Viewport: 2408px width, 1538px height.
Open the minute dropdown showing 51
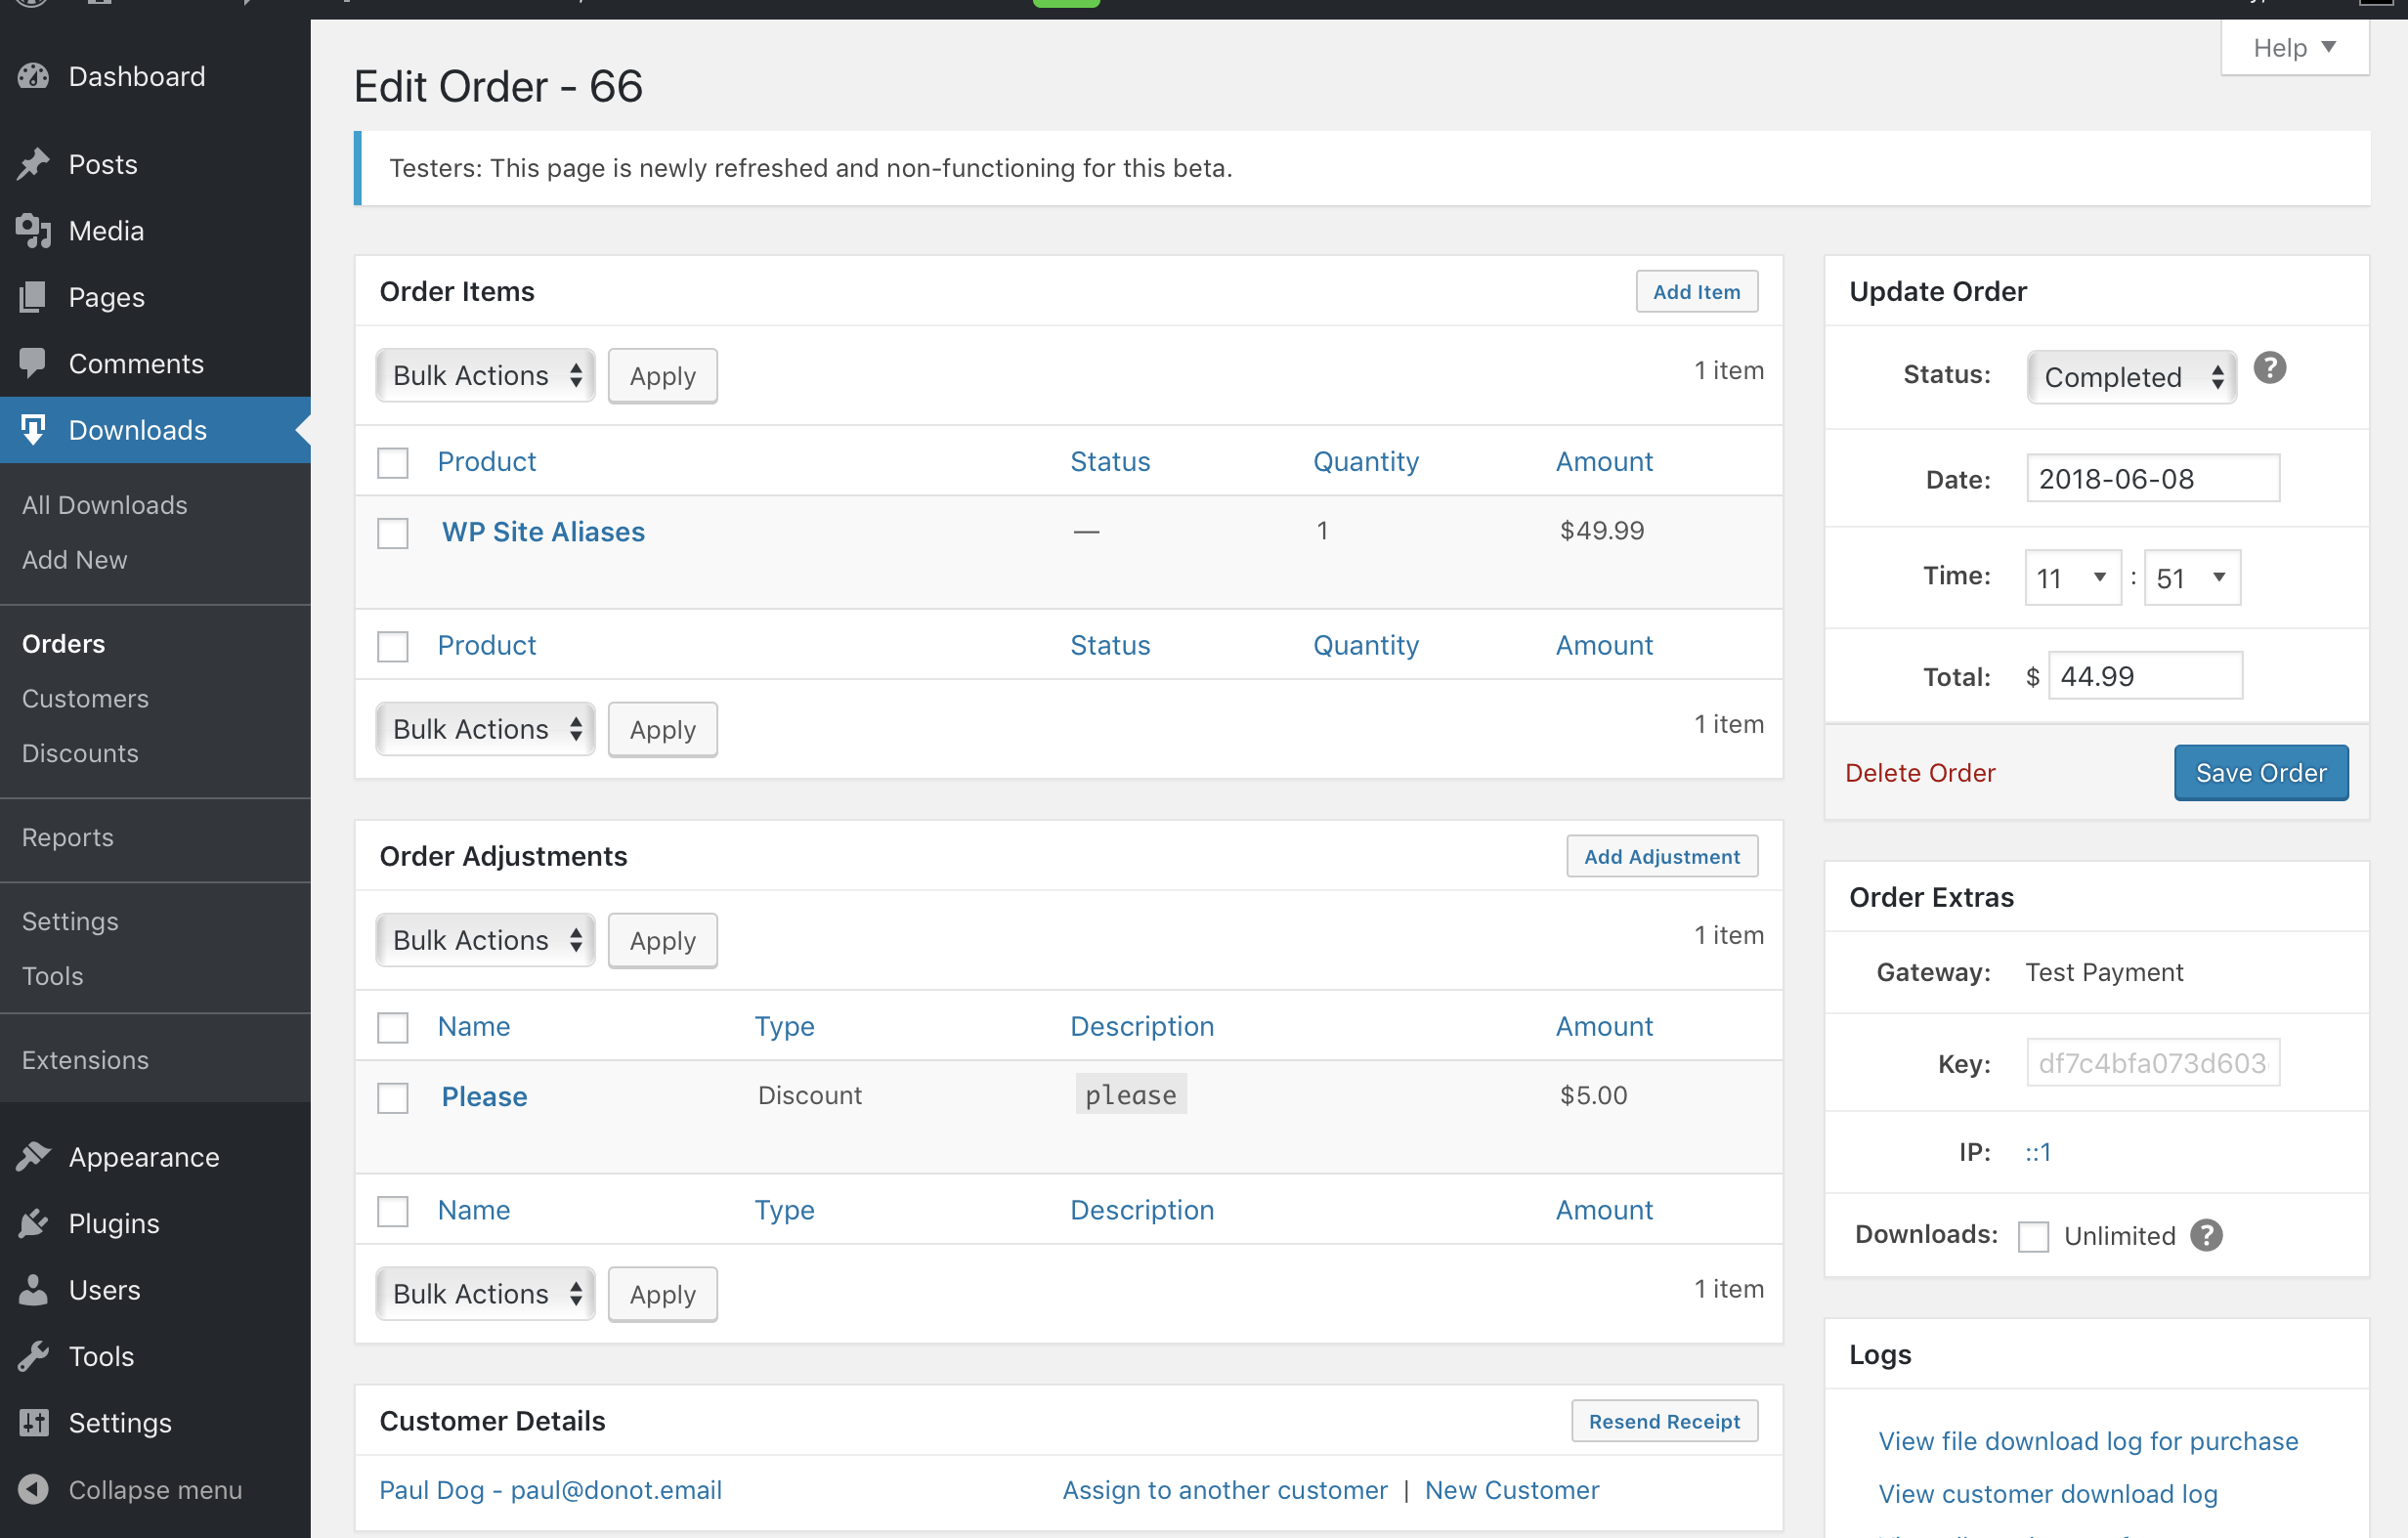(x=2192, y=578)
